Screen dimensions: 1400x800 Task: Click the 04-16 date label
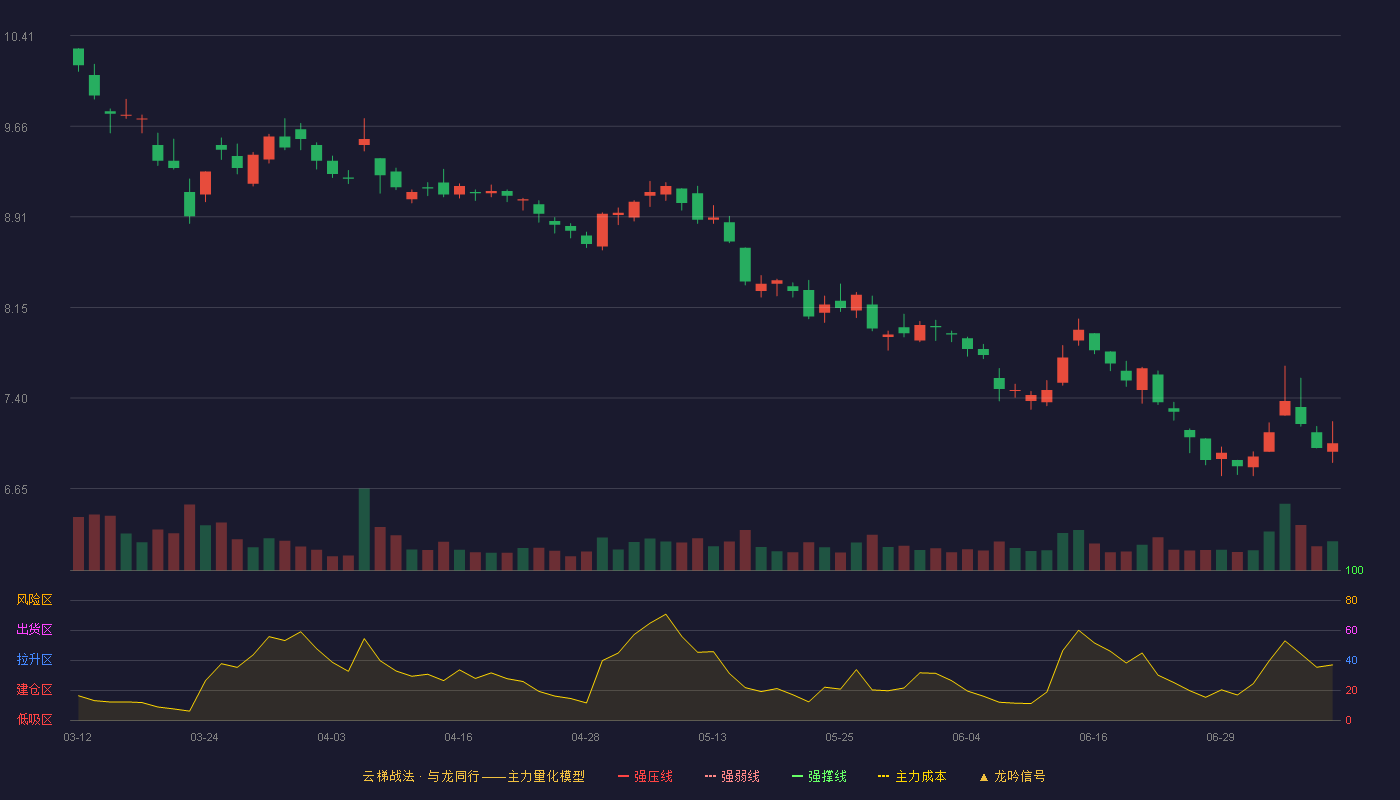point(458,737)
